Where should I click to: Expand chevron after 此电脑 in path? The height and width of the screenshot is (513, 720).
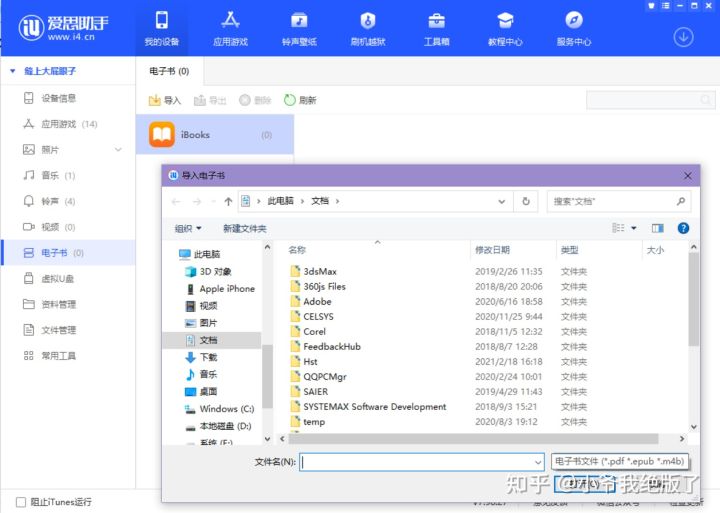(303, 201)
